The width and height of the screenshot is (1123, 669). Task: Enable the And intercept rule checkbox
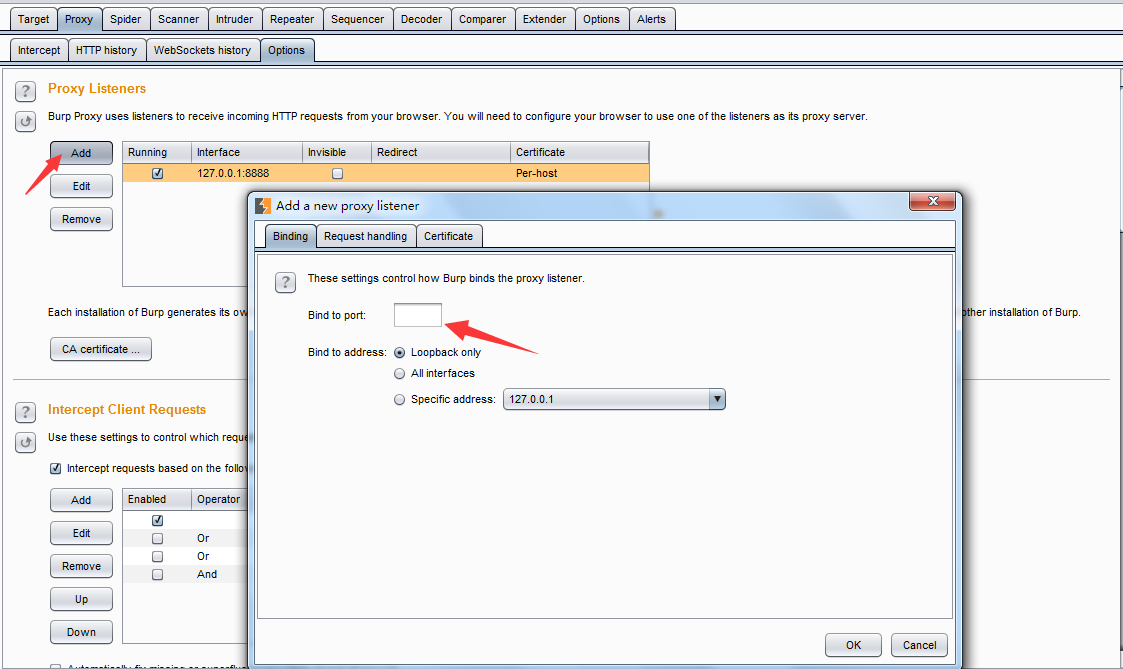point(158,574)
